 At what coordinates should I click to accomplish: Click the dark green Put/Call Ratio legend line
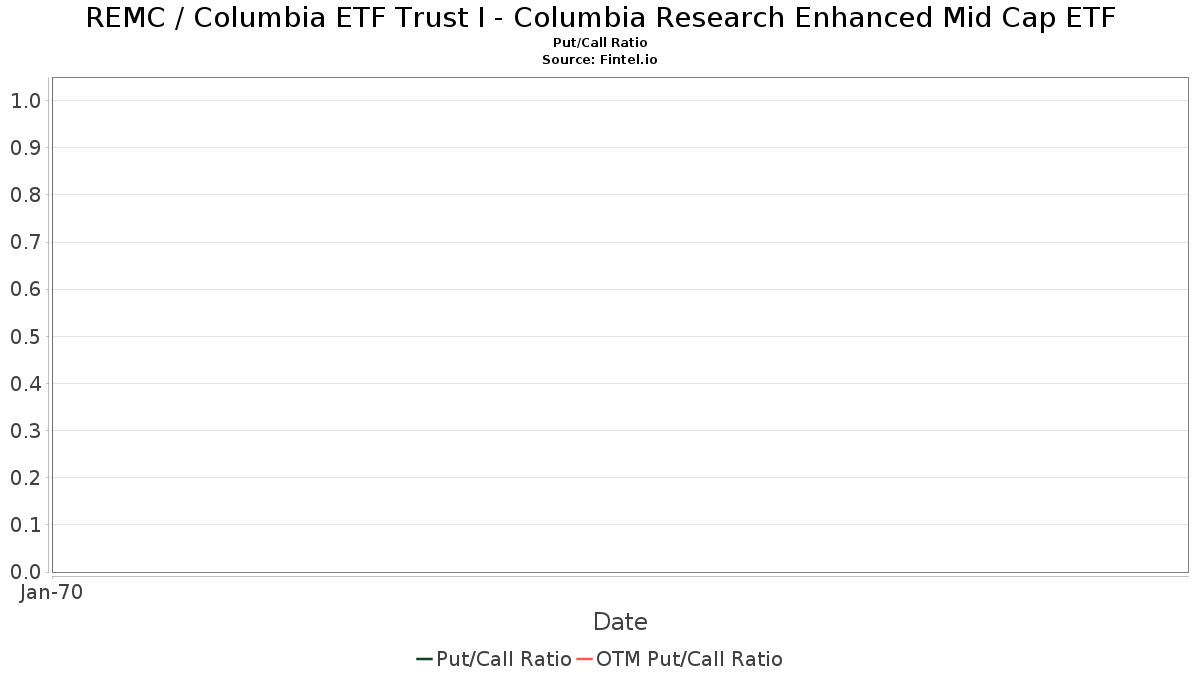(x=424, y=659)
